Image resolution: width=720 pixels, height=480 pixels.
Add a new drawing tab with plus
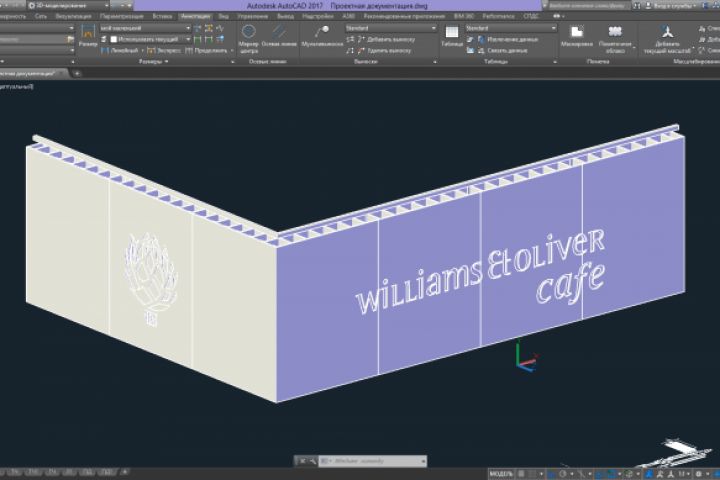click(x=77, y=73)
